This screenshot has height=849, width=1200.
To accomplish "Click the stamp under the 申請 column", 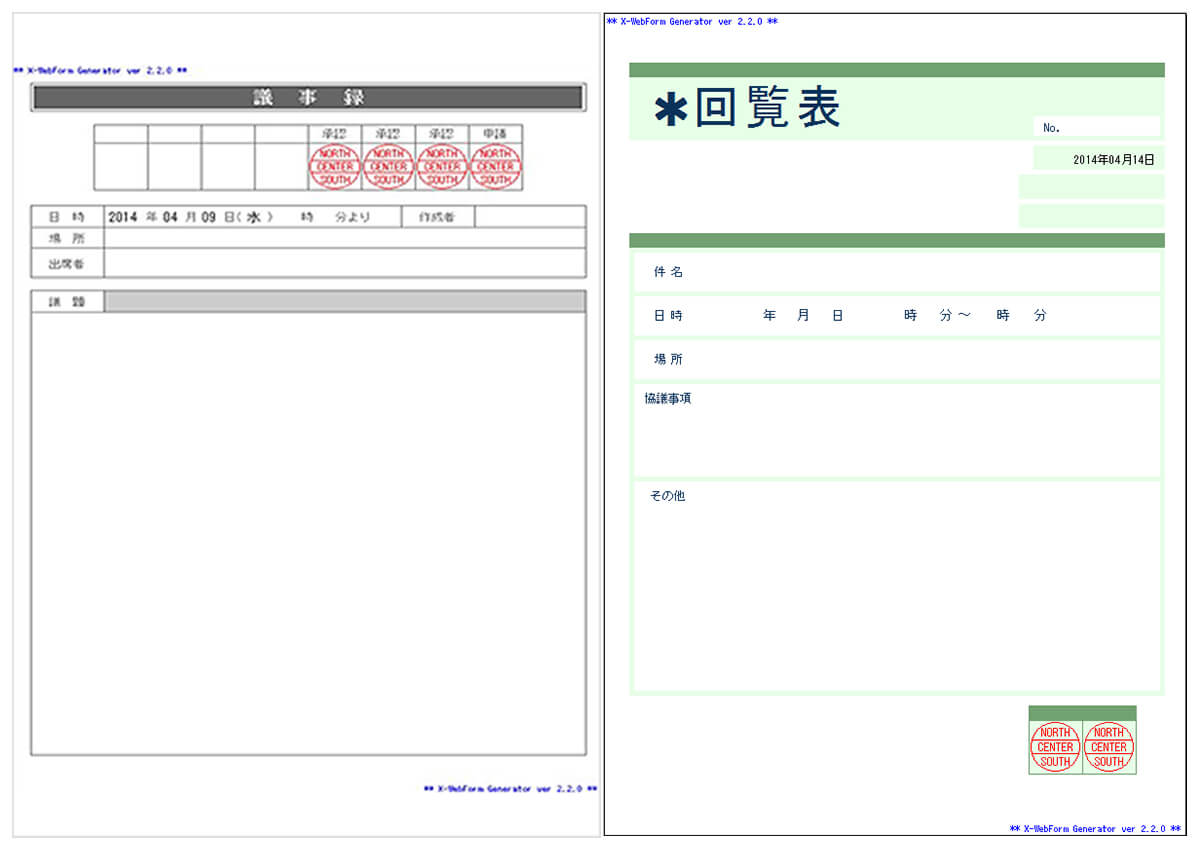I will (x=495, y=166).
